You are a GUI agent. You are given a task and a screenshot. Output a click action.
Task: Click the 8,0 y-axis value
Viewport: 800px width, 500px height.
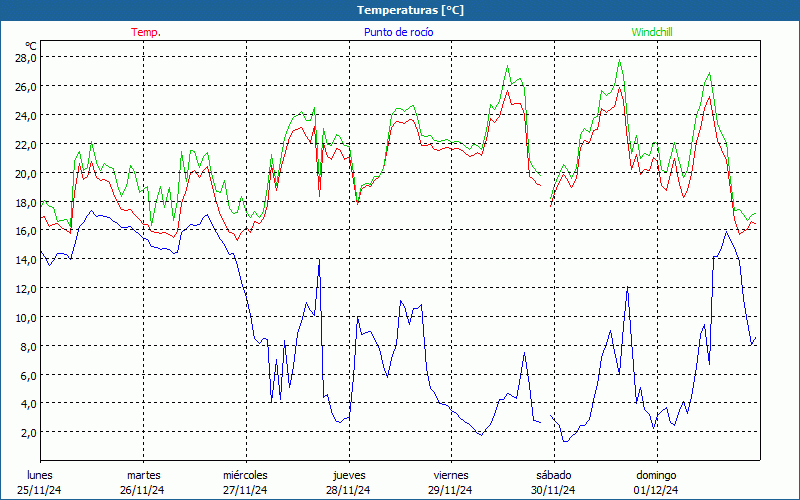pos(28,346)
